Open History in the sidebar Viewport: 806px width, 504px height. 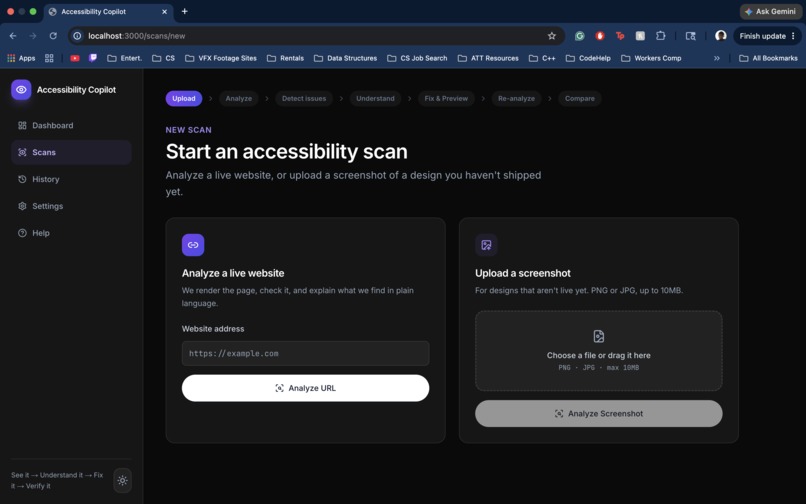pos(71,179)
